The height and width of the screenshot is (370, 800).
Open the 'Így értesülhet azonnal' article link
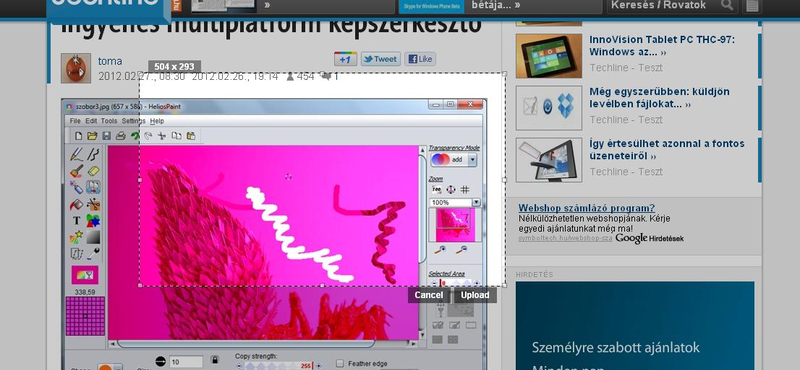(666, 150)
